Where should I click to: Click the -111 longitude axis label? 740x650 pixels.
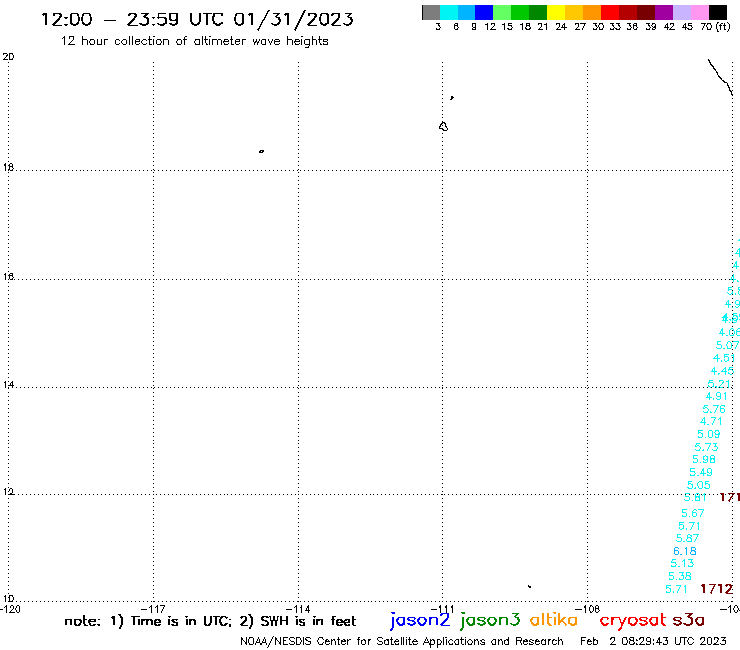point(442,609)
